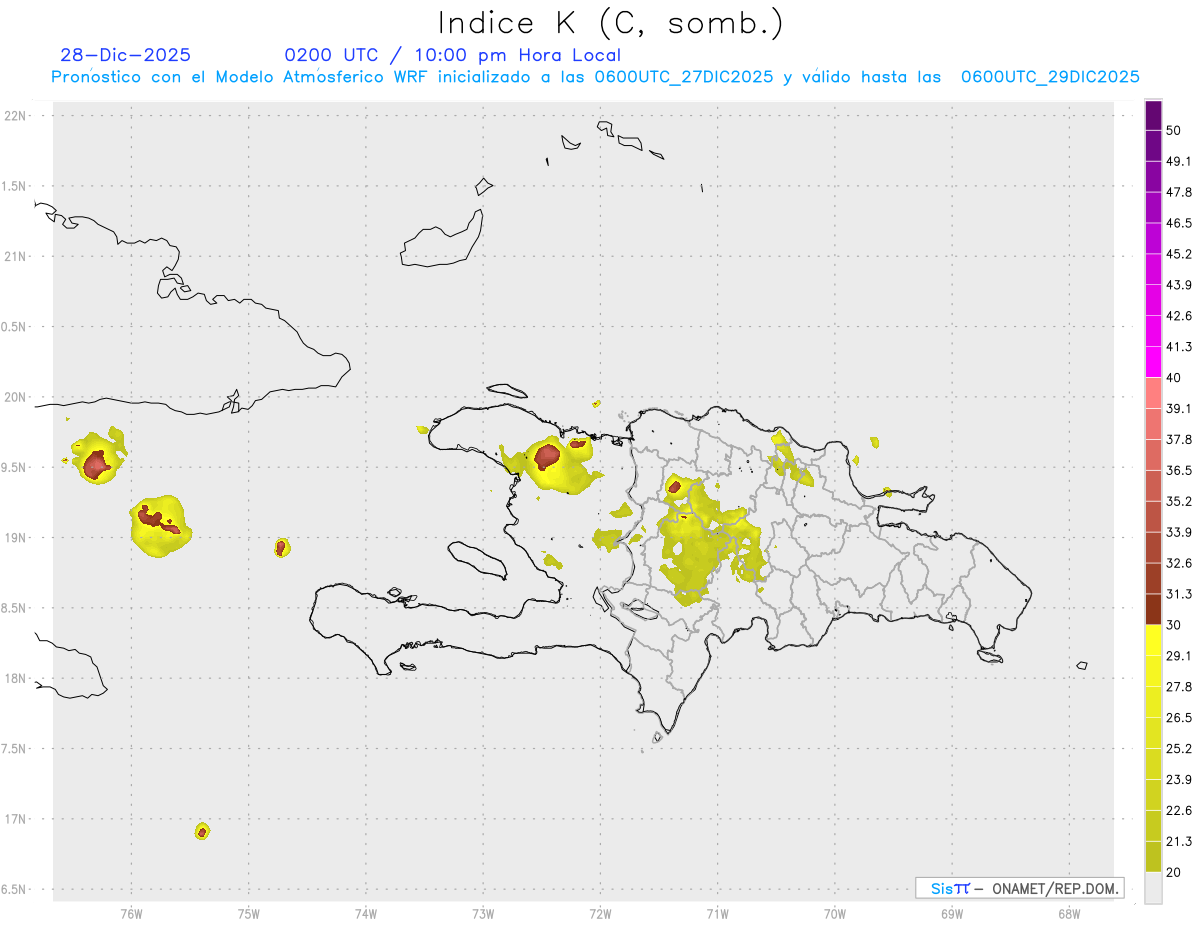This screenshot has width=1200, height=927.
Task: Click the colorbar value 20
Action: [x=1174, y=872]
